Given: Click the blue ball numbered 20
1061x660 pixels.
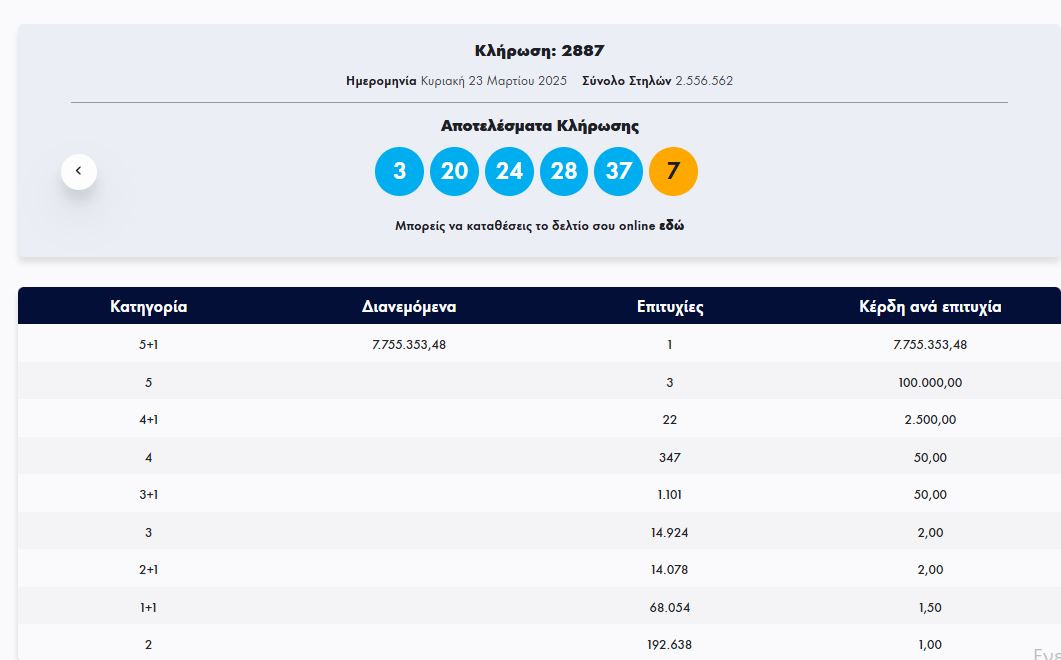Looking at the screenshot, I should (x=454, y=171).
